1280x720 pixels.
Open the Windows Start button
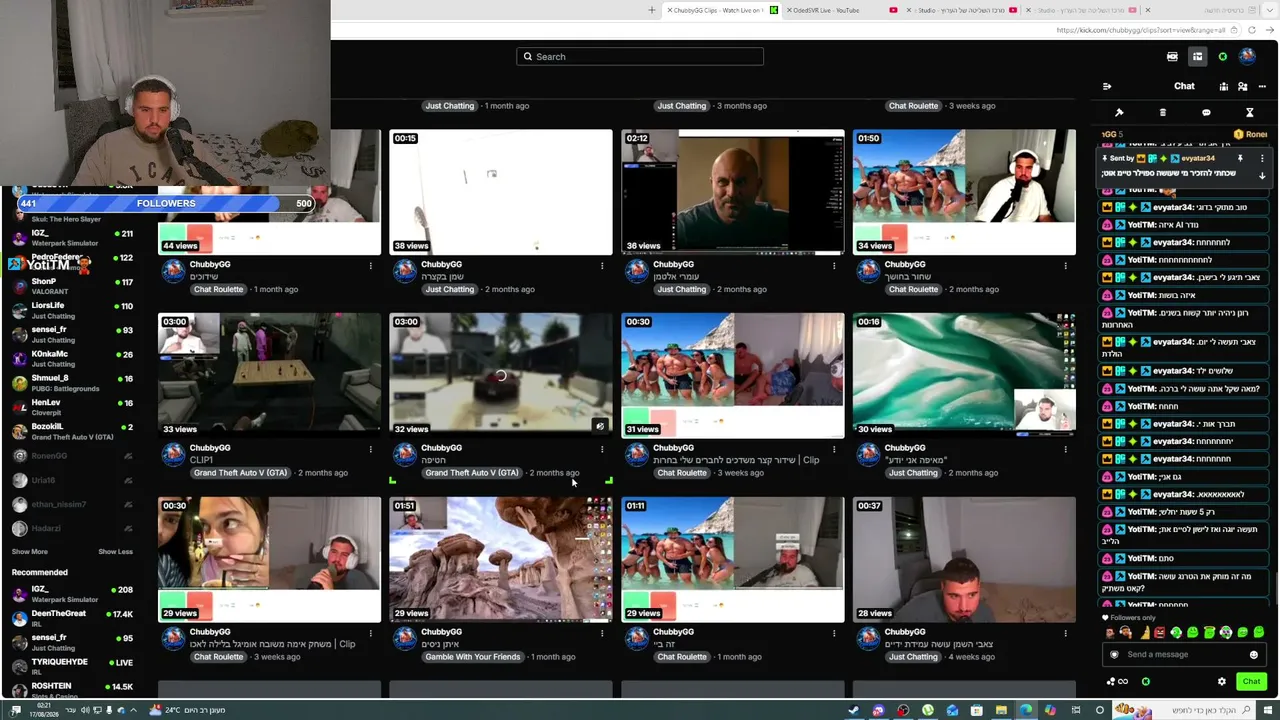point(1268,711)
